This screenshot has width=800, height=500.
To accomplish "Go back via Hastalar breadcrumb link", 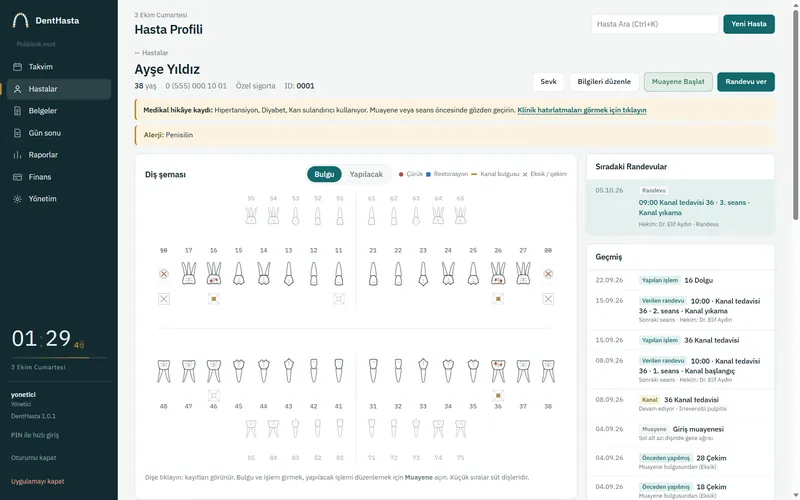I will pos(152,53).
